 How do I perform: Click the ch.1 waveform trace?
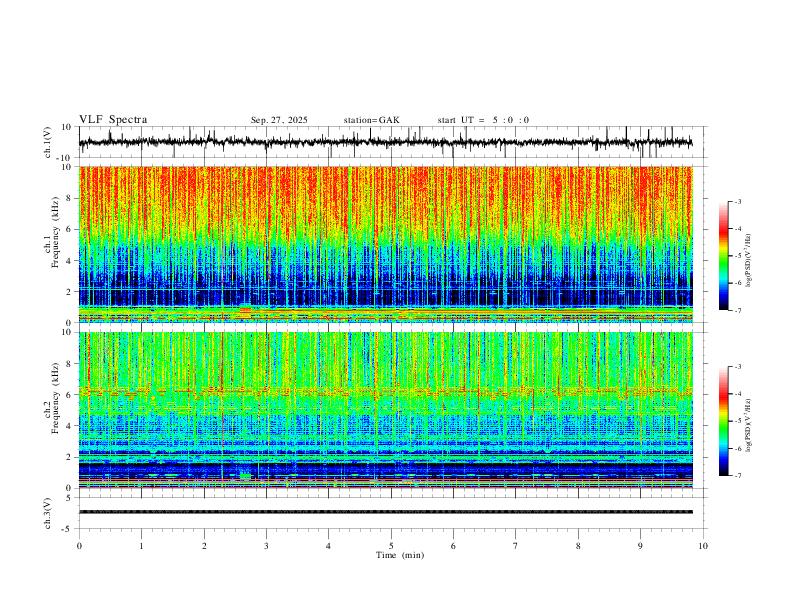pos(385,142)
